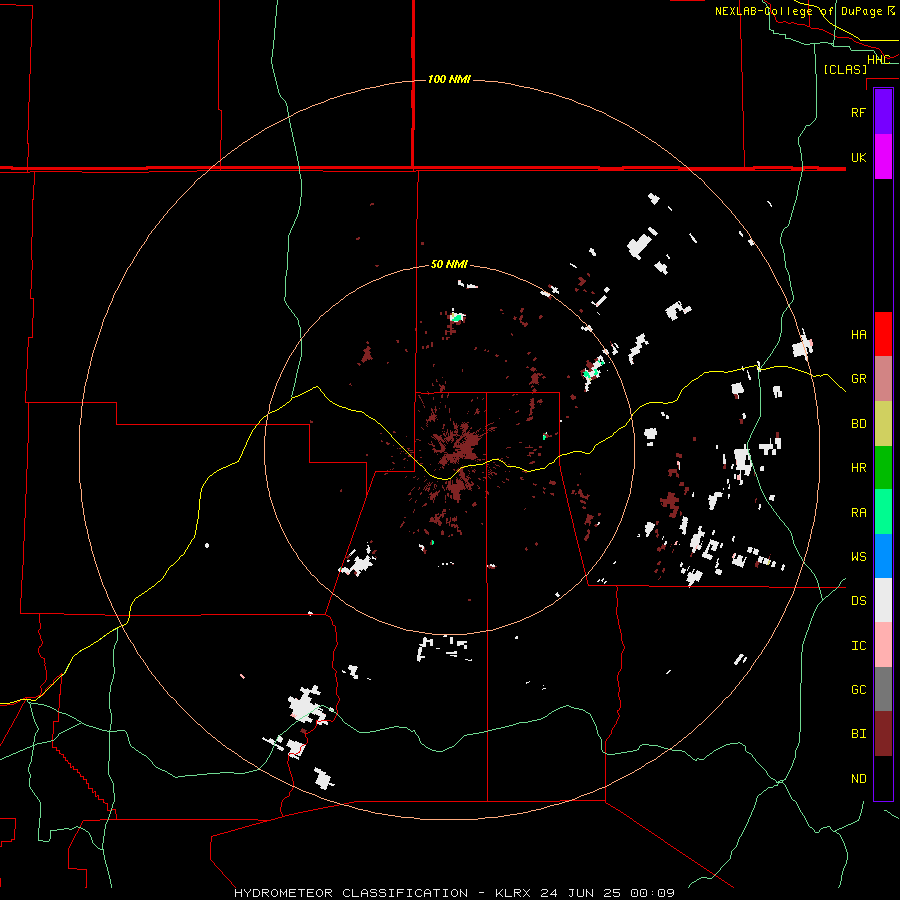Click the HA red legend swatch

click(x=883, y=334)
